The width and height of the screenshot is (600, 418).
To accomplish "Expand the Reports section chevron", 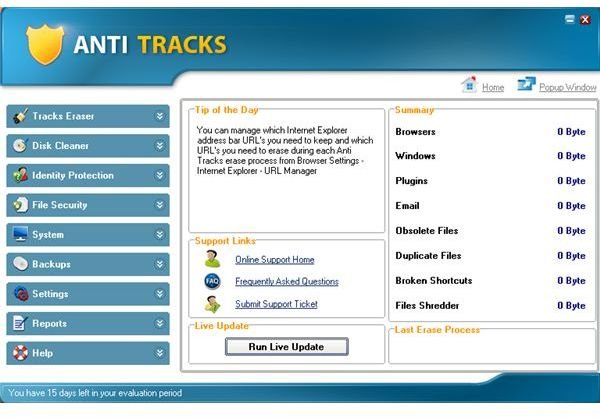I will [160, 323].
